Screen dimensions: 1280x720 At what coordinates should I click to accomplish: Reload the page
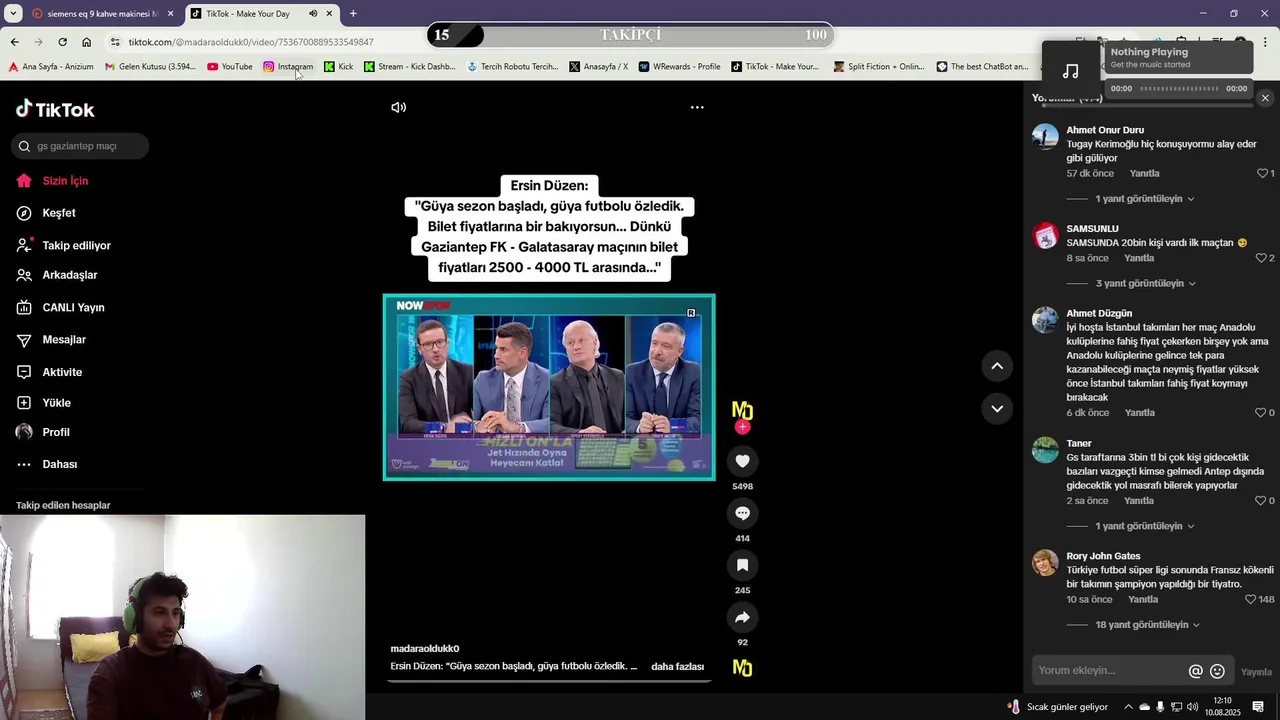[62, 42]
